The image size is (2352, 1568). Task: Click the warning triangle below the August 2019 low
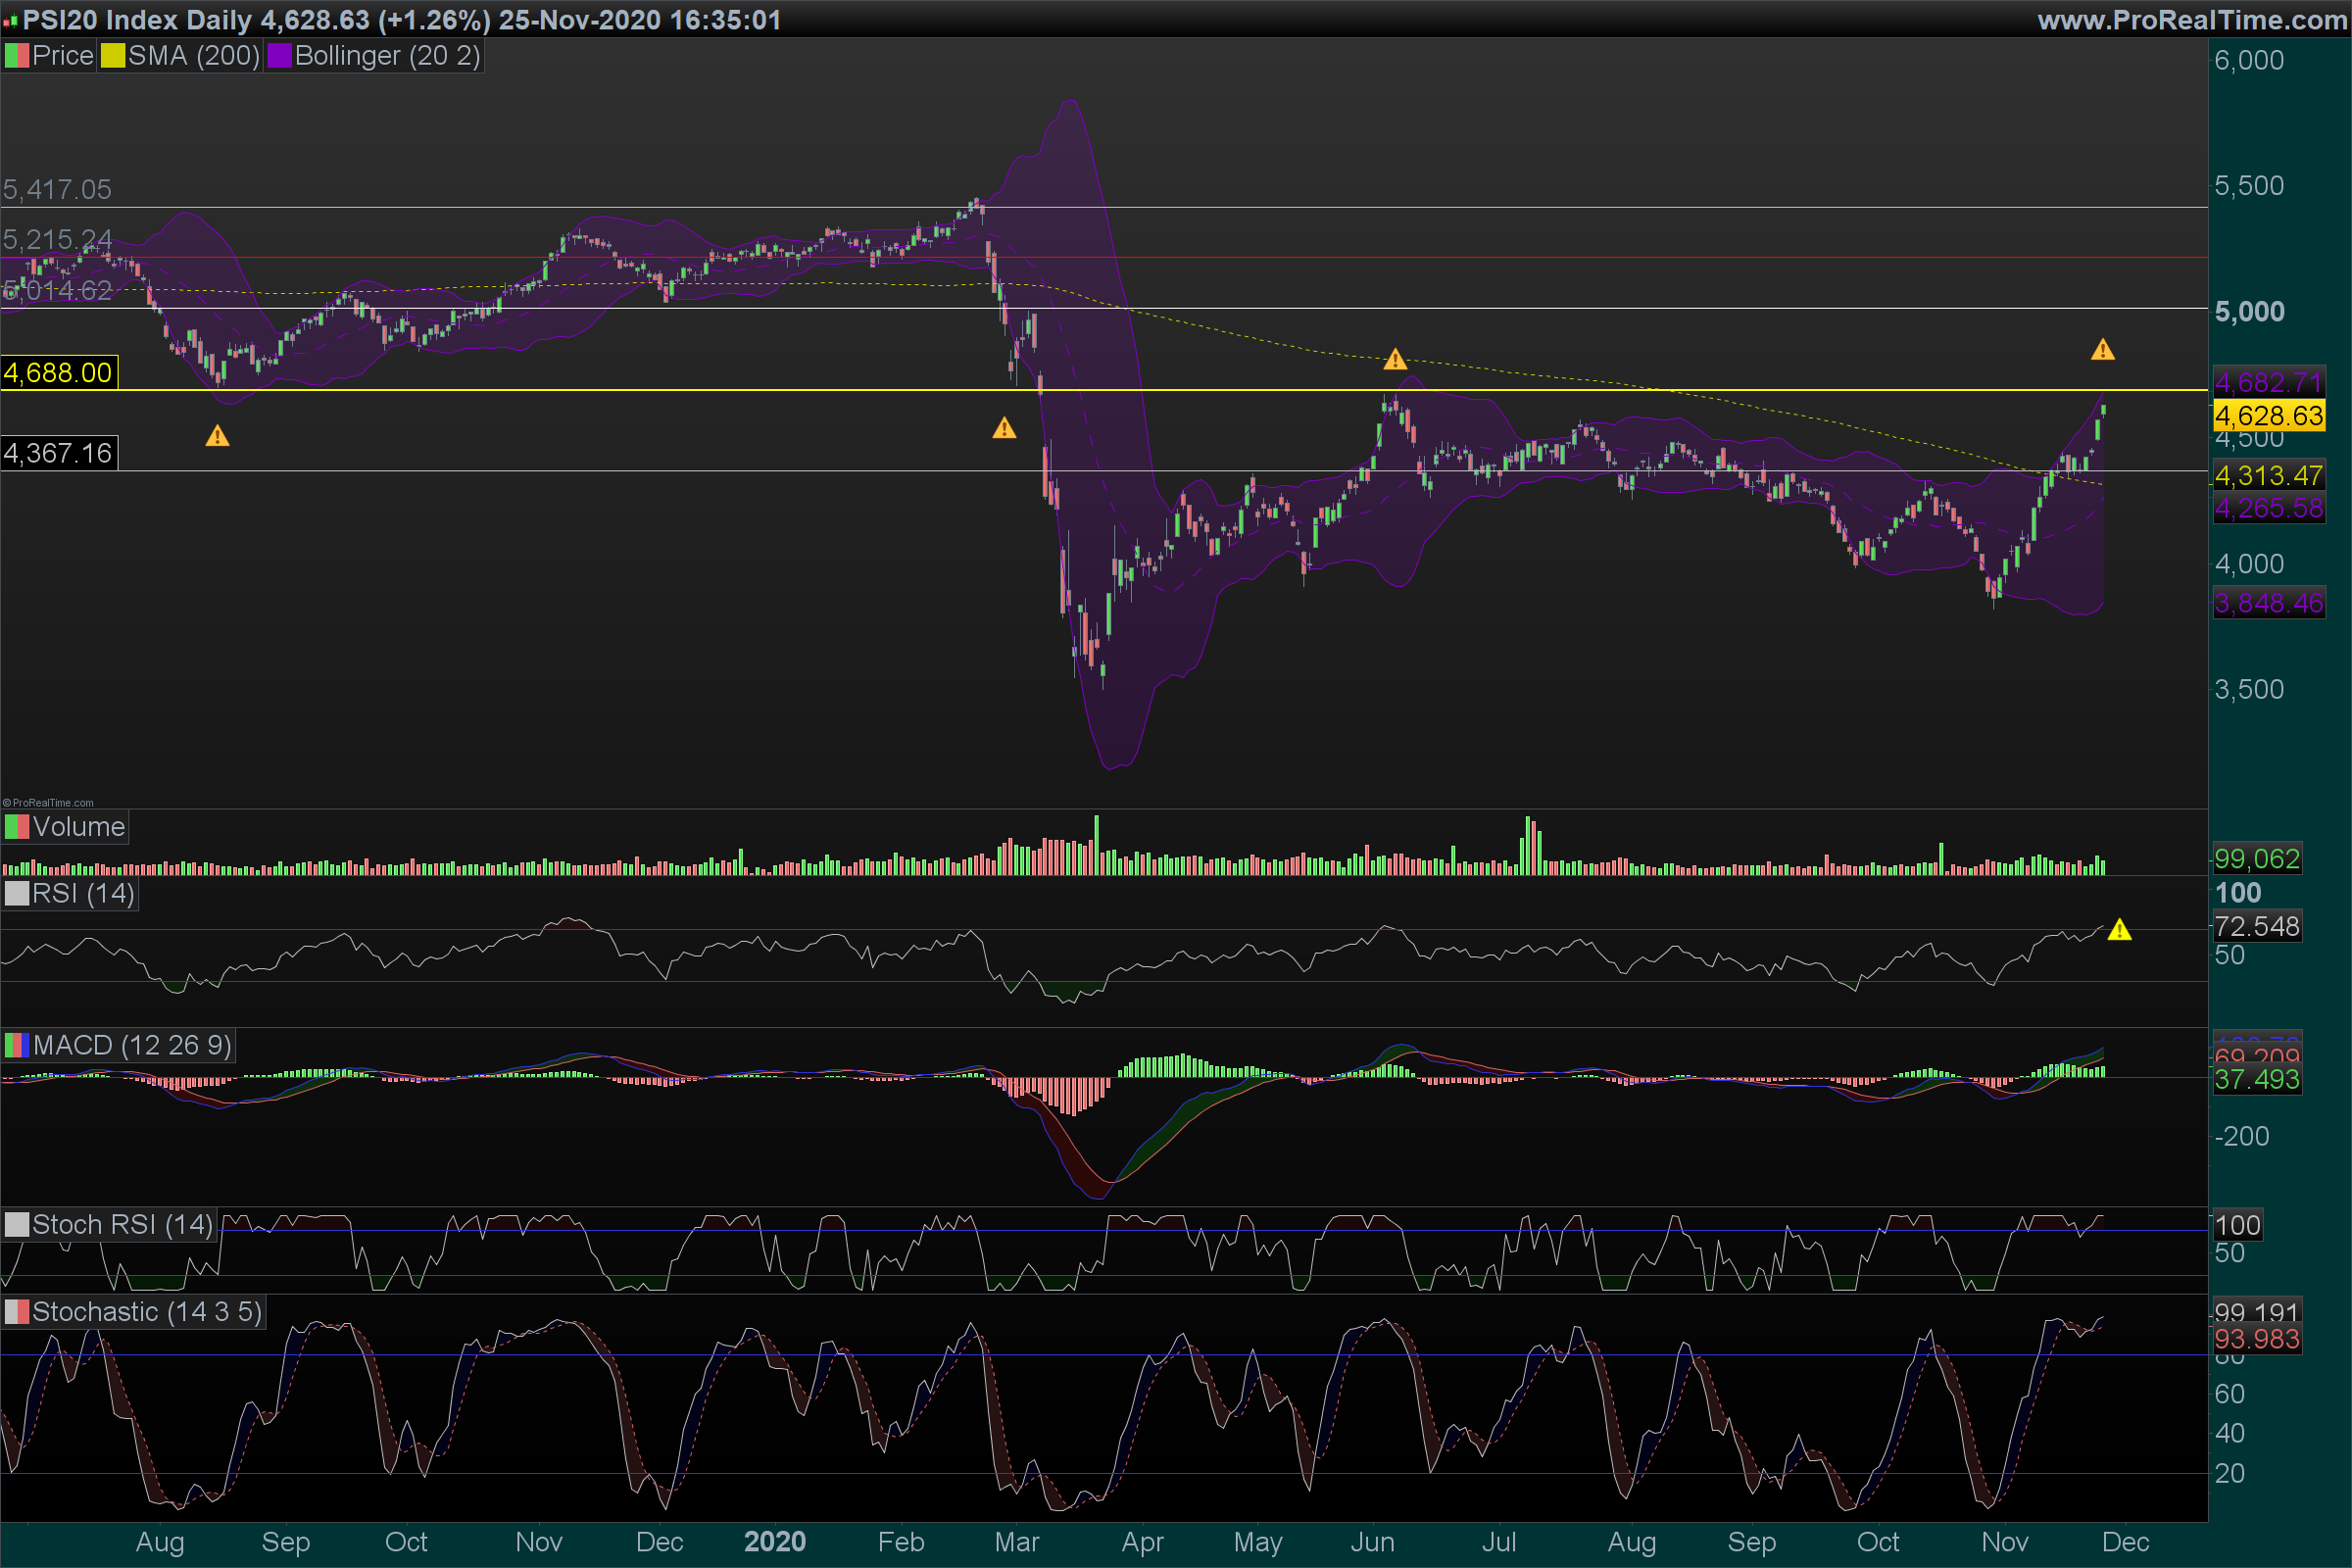coord(217,436)
